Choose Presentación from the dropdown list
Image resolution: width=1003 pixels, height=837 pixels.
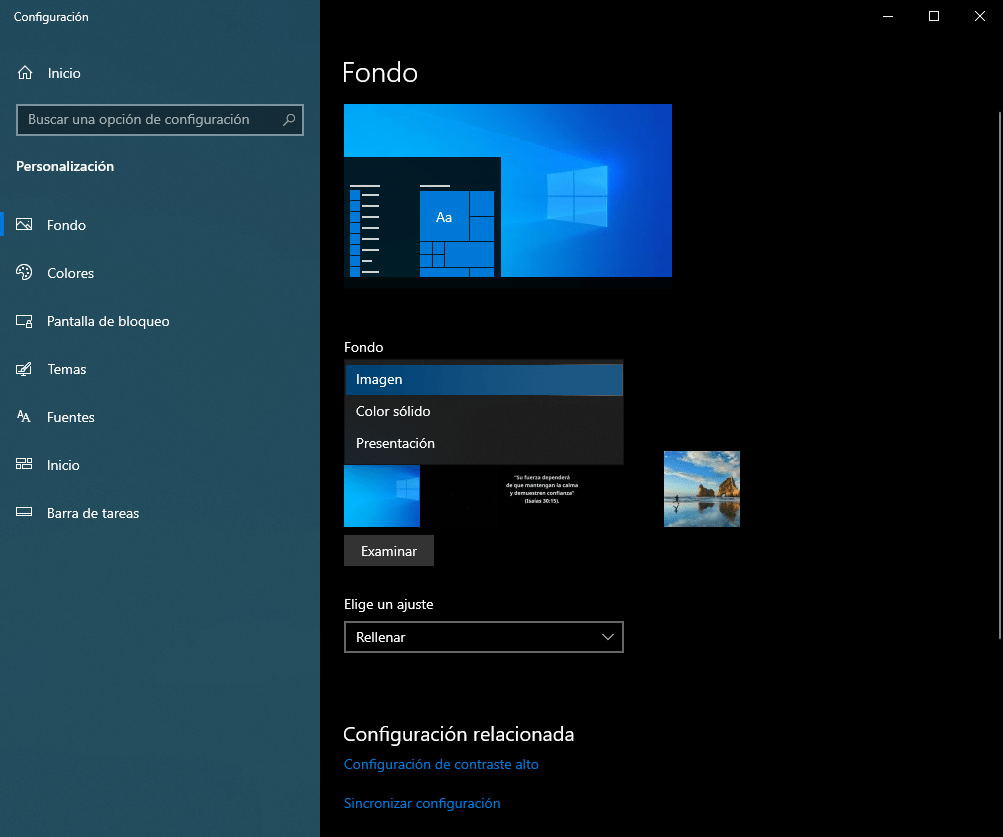tap(483, 444)
